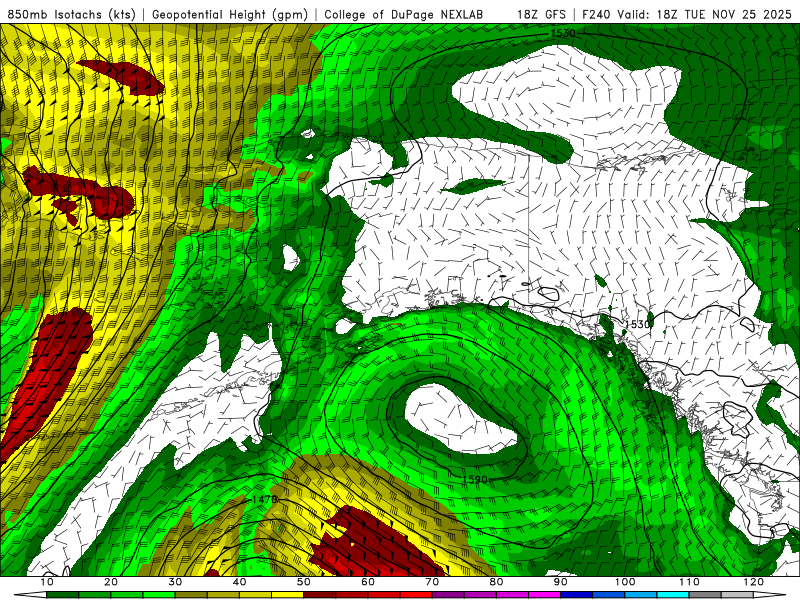This screenshot has width=800, height=600.
Task: Click the '120' value on the legend scale
Action: [x=754, y=582]
